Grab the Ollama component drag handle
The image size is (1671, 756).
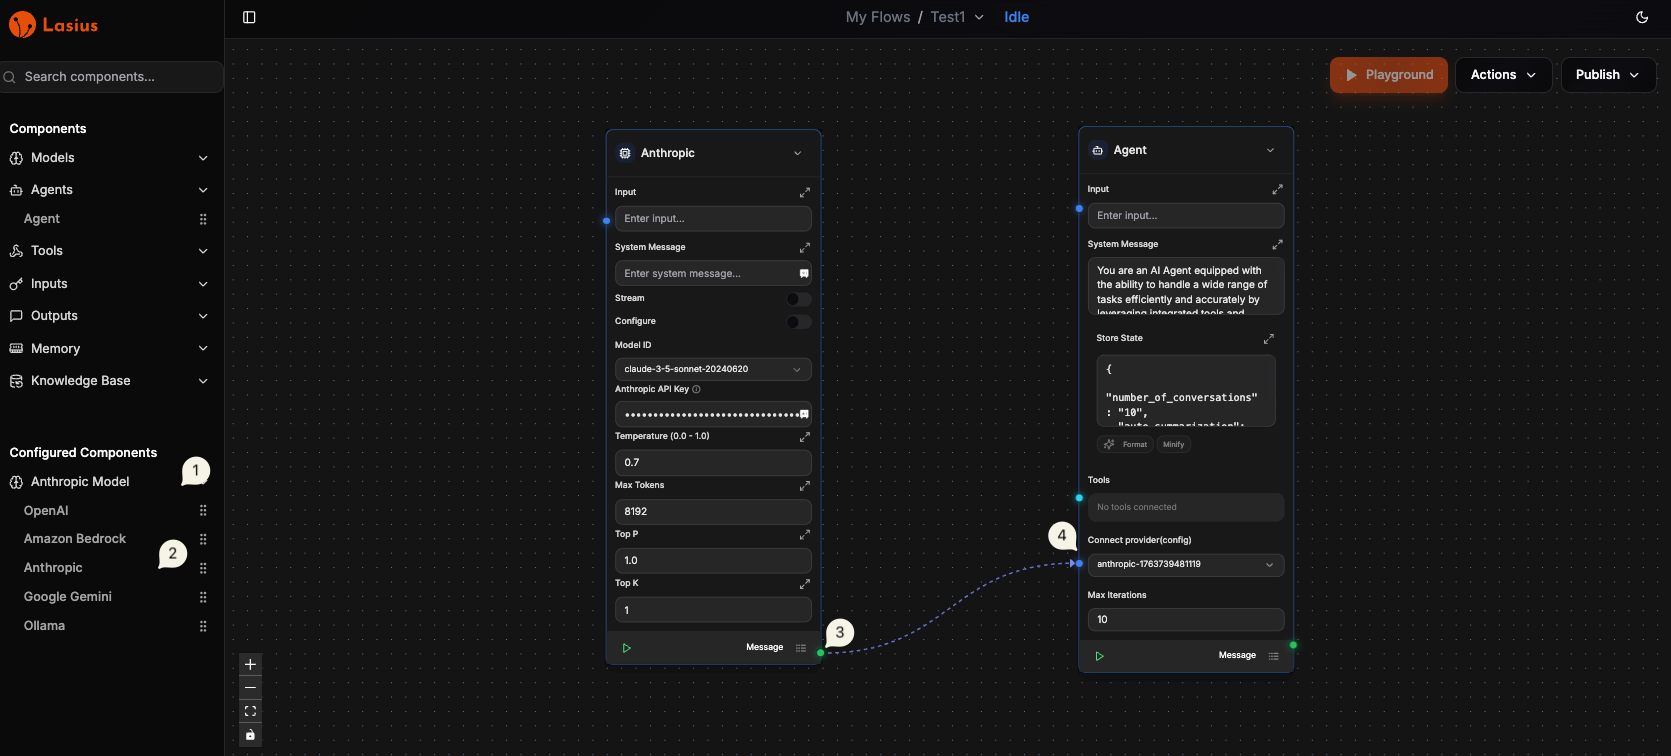pyautogui.click(x=203, y=626)
